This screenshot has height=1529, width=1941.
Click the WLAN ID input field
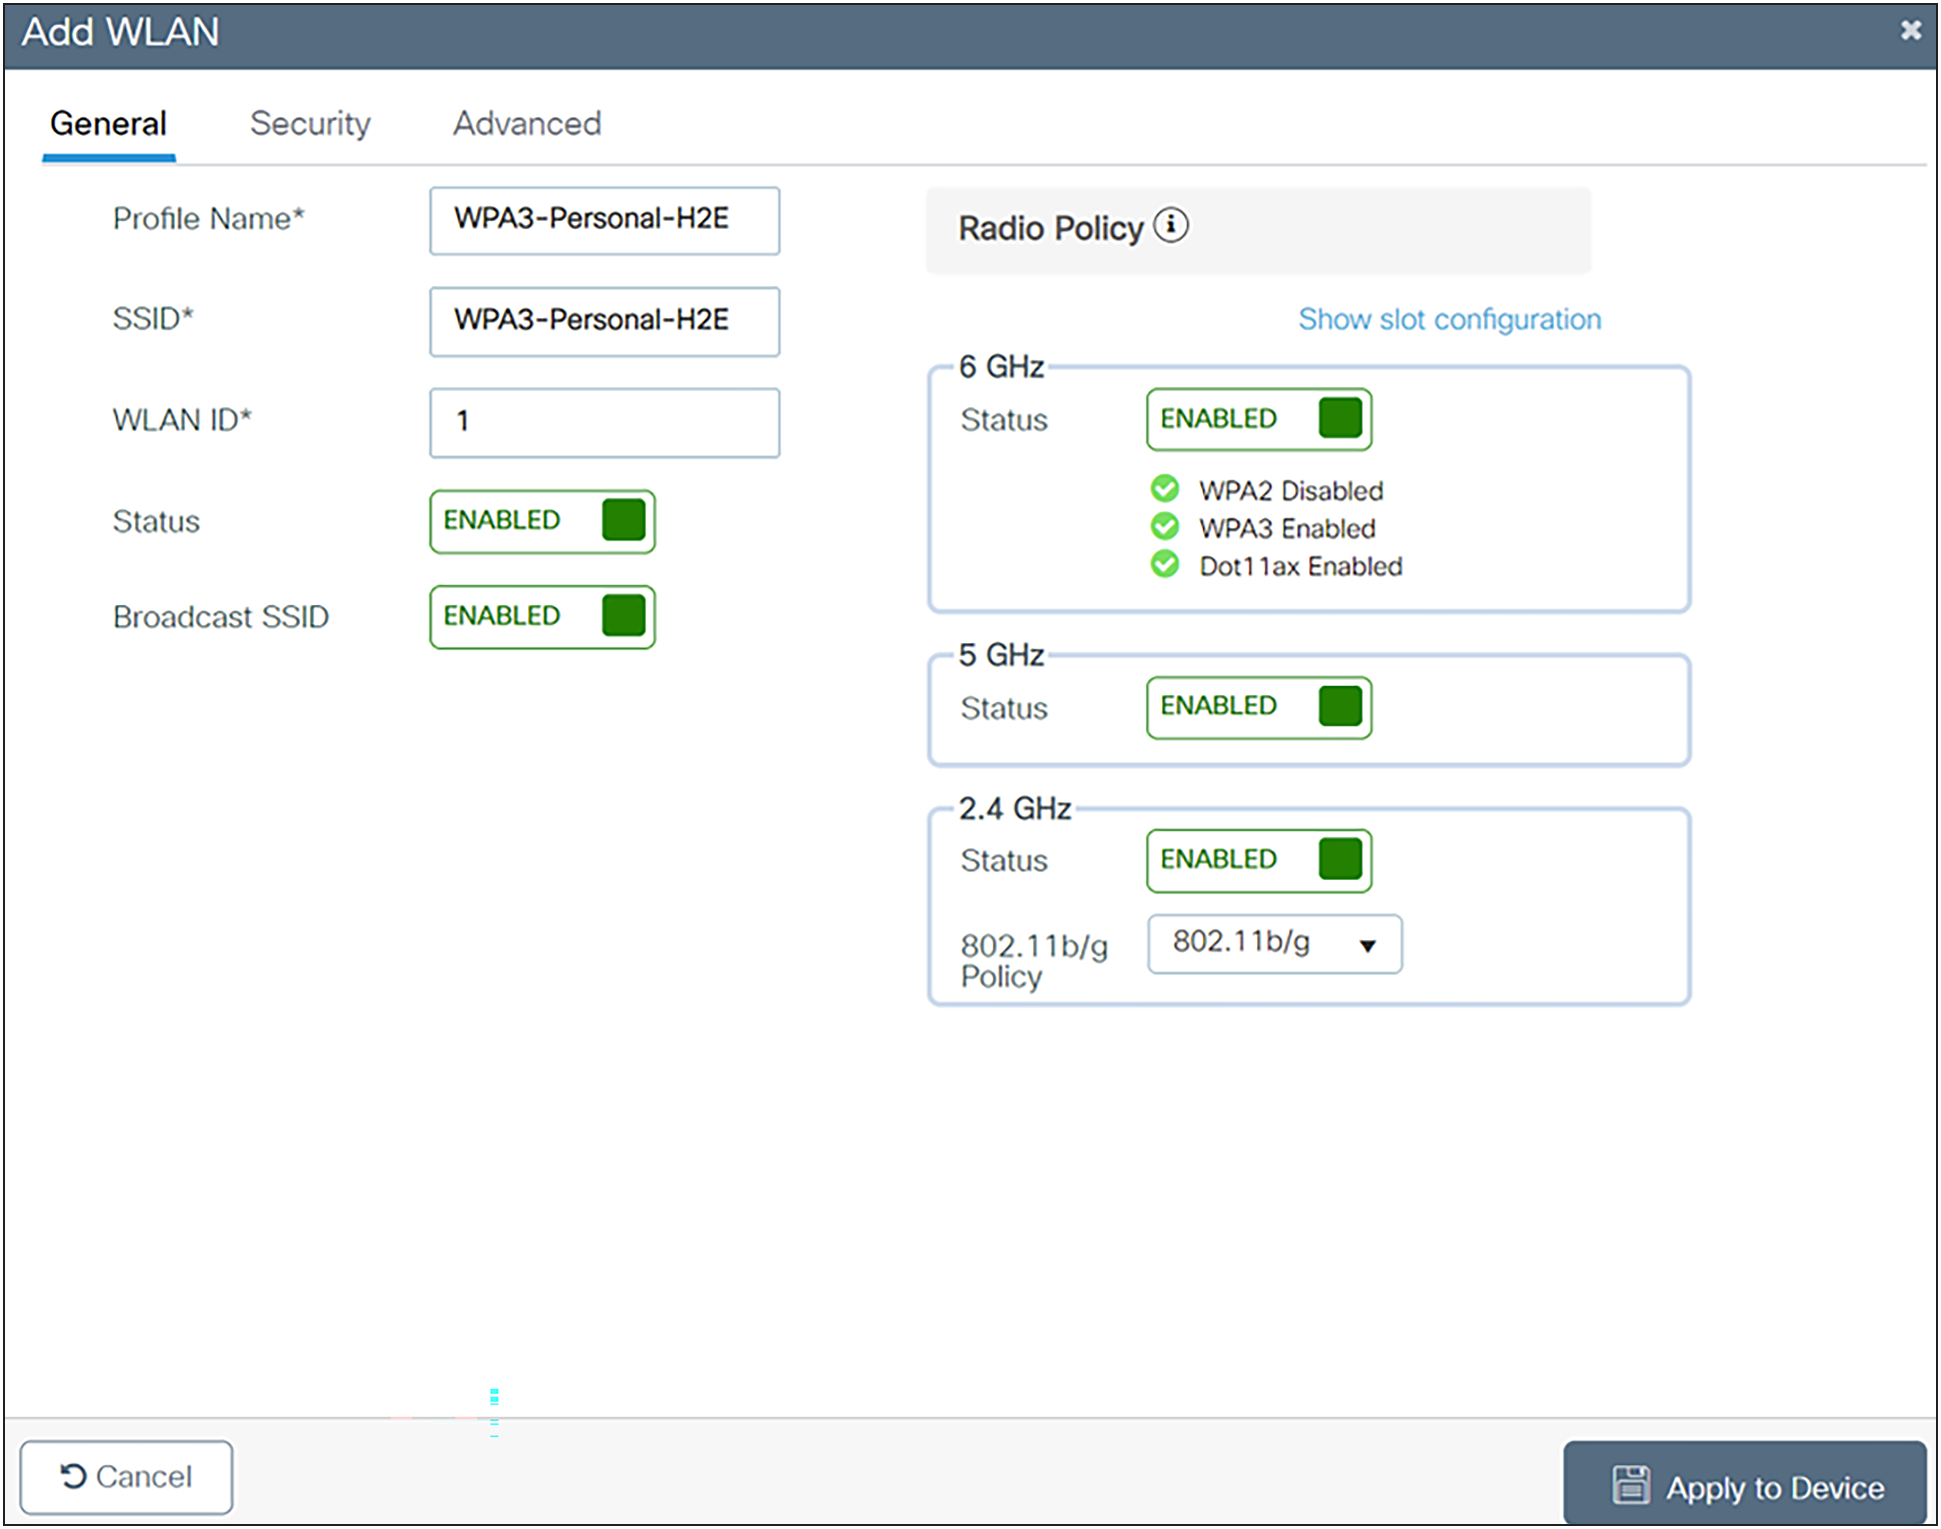pos(604,422)
